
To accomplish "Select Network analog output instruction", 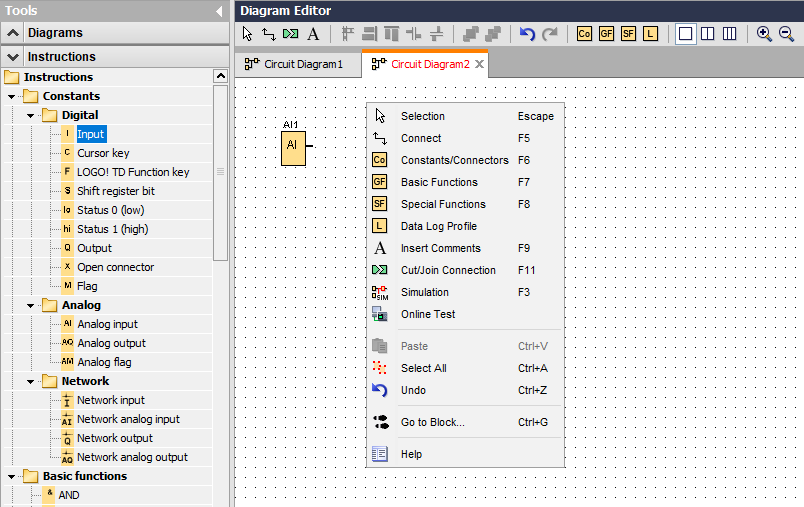I will [132, 457].
